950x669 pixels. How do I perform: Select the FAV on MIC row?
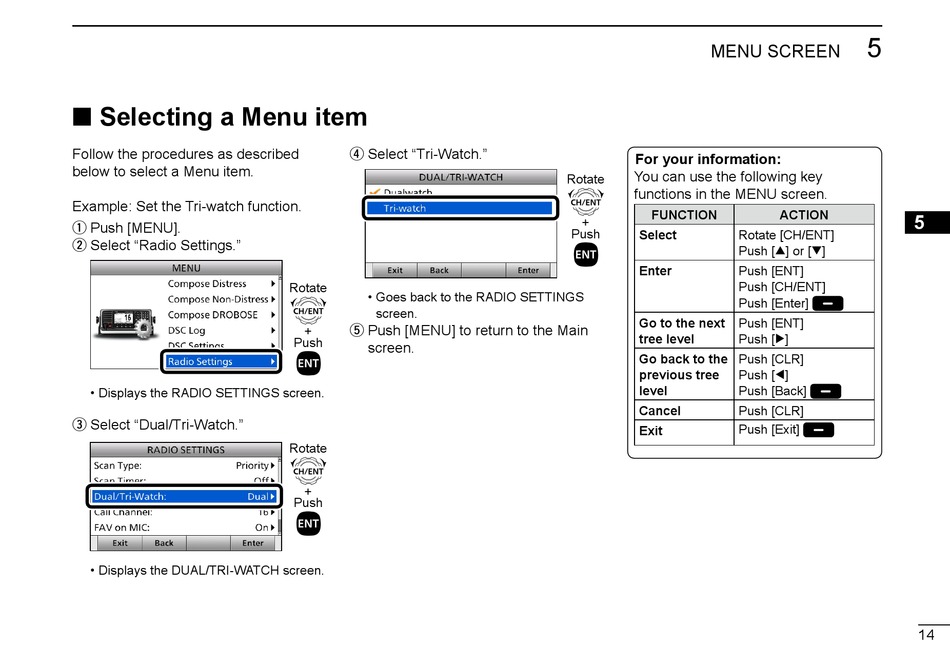184,528
